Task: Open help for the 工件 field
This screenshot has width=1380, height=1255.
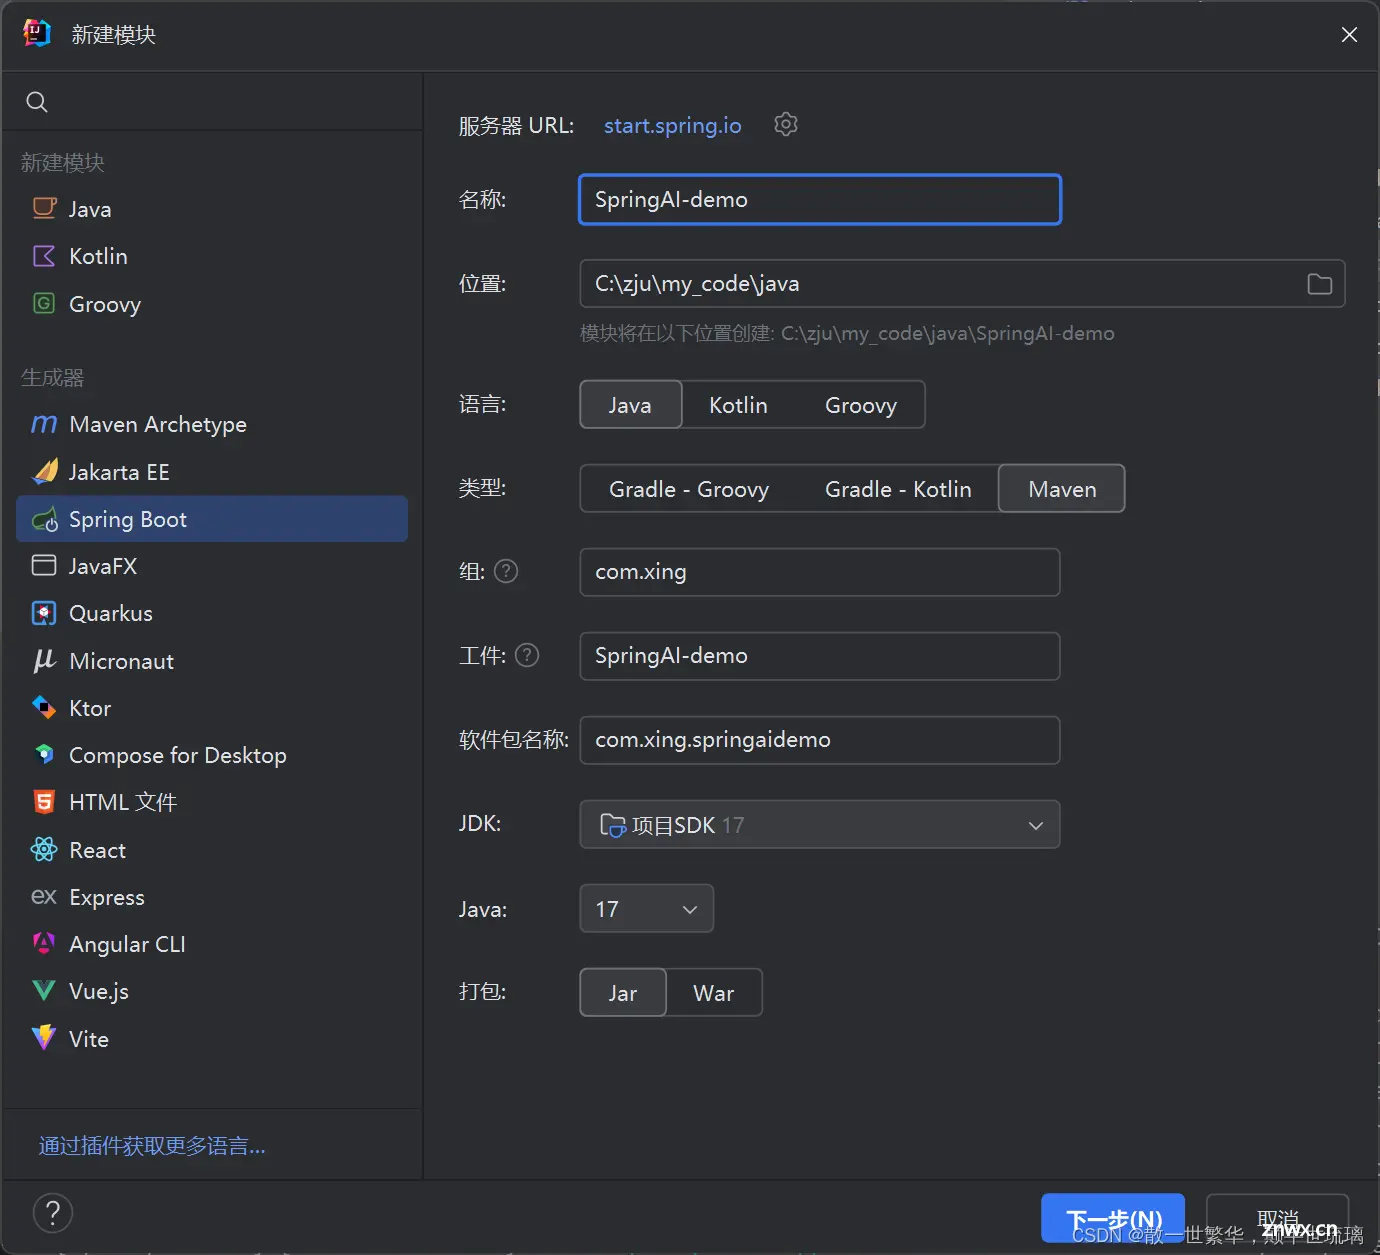Action: pyautogui.click(x=527, y=655)
